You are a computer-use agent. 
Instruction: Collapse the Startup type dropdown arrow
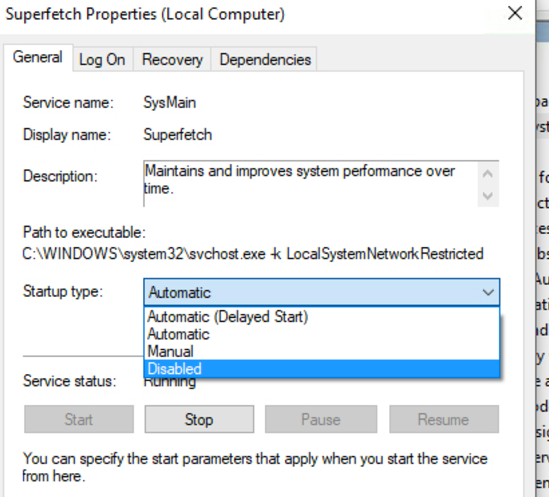click(488, 292)
